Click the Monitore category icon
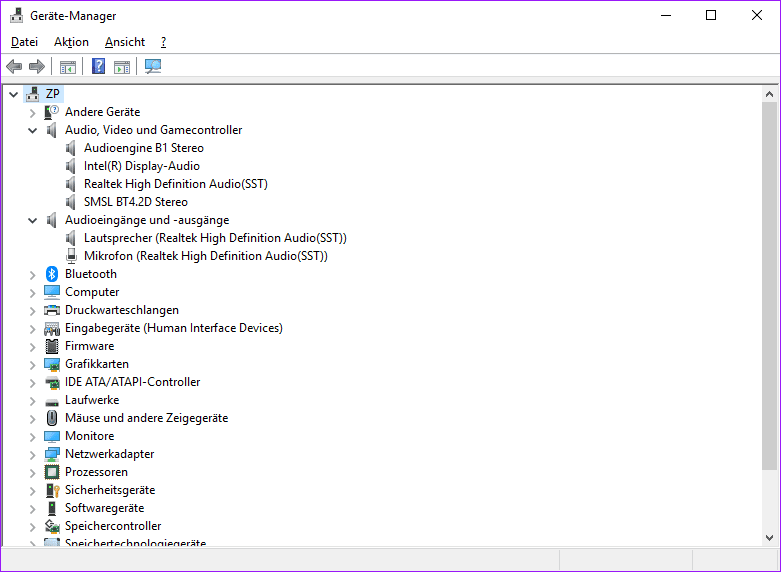Viewport: 781px width, 572px height. point(52,436)
